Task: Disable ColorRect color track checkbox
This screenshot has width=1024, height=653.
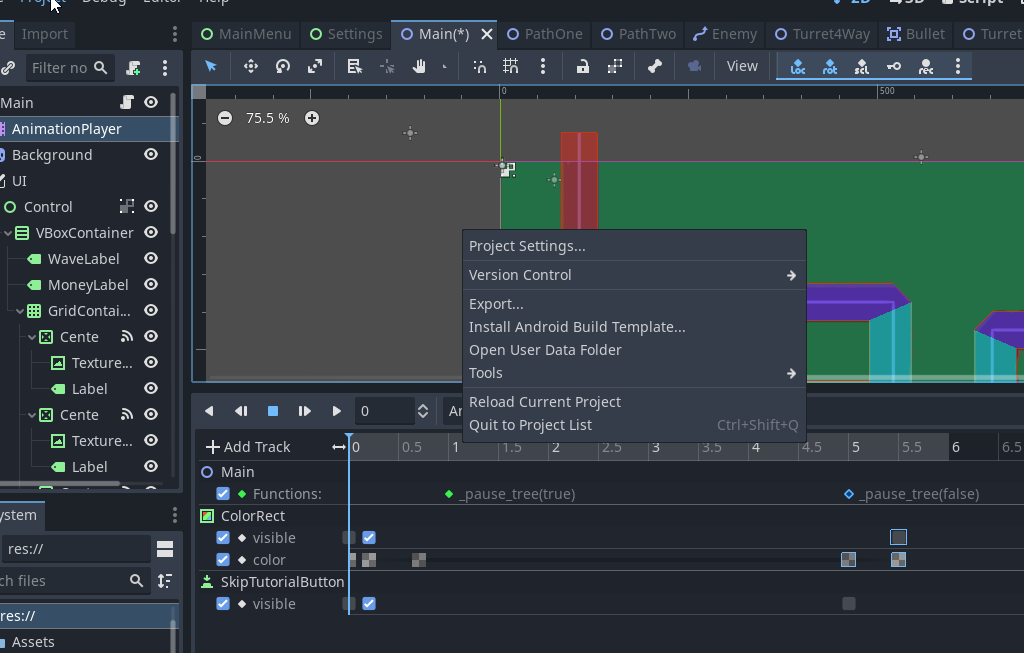Action: pyautogui.click(x=223, y=560)
